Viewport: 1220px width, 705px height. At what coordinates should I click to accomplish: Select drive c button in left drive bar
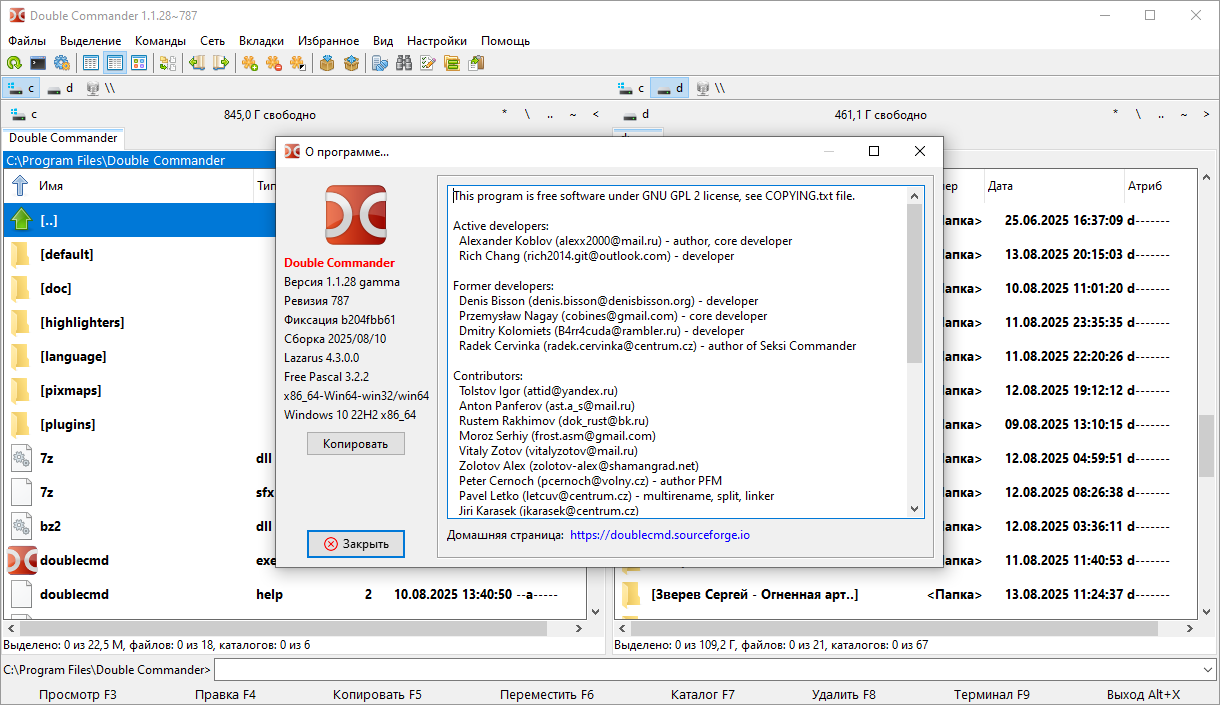(x=21, y=88)
